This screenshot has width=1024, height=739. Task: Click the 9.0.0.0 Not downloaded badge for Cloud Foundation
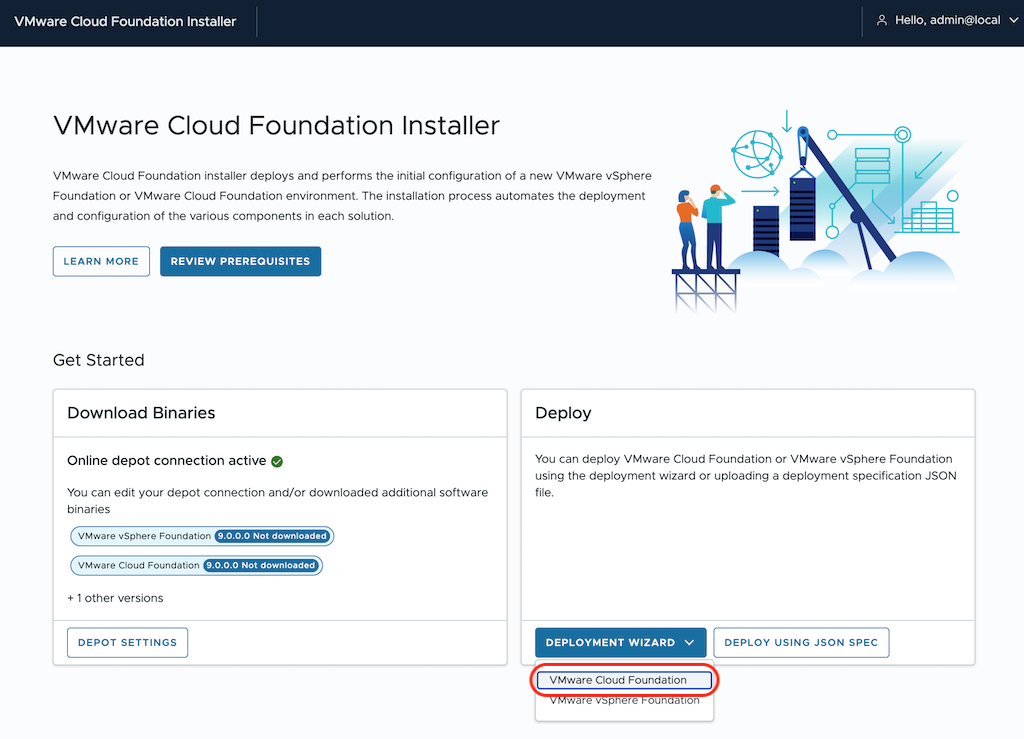coord(261,565)
